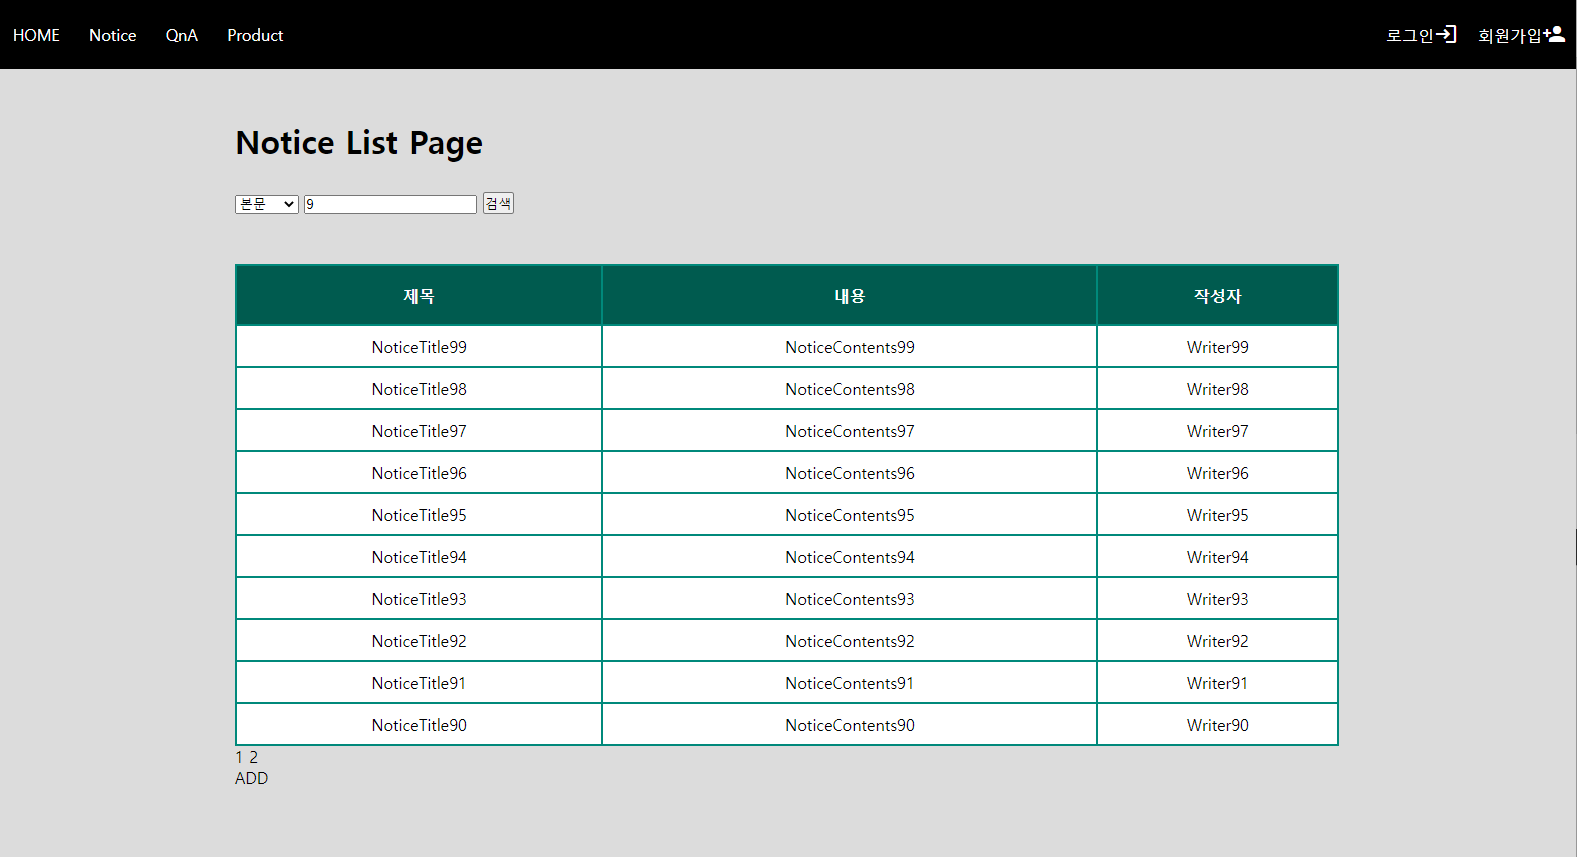This screenshot has height=857, width=1577.
Task: Select the NoticeContents99 cell
Action: pos(849,347)
